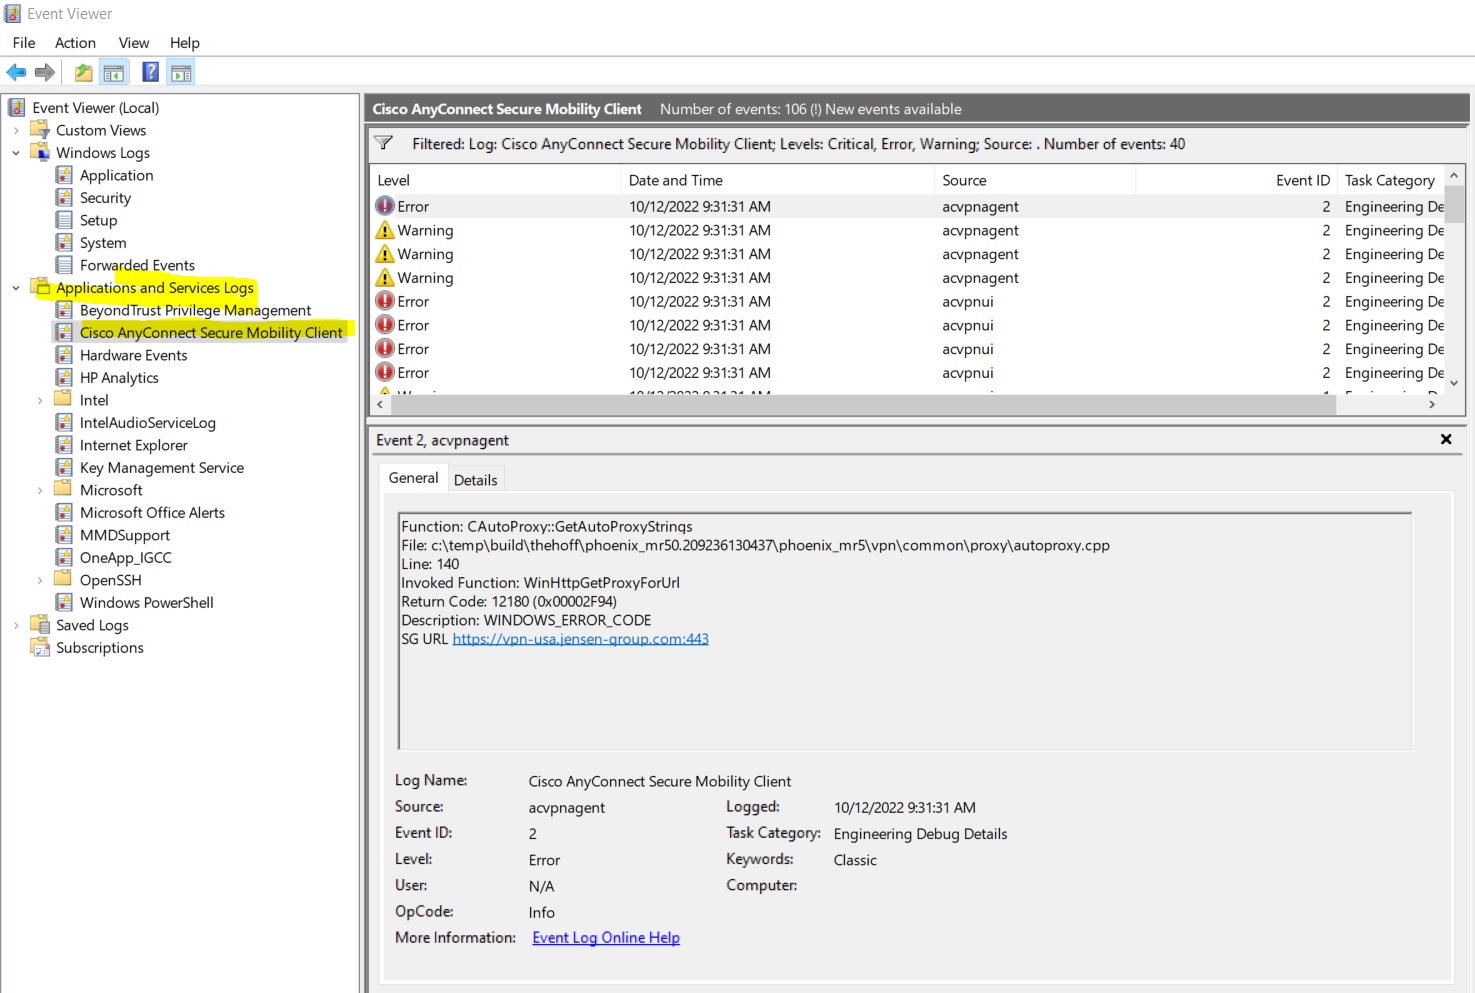1475x993 pixels.
Task: Click the Forward arrow toolbar icon
Action: [x=44, y=72]
